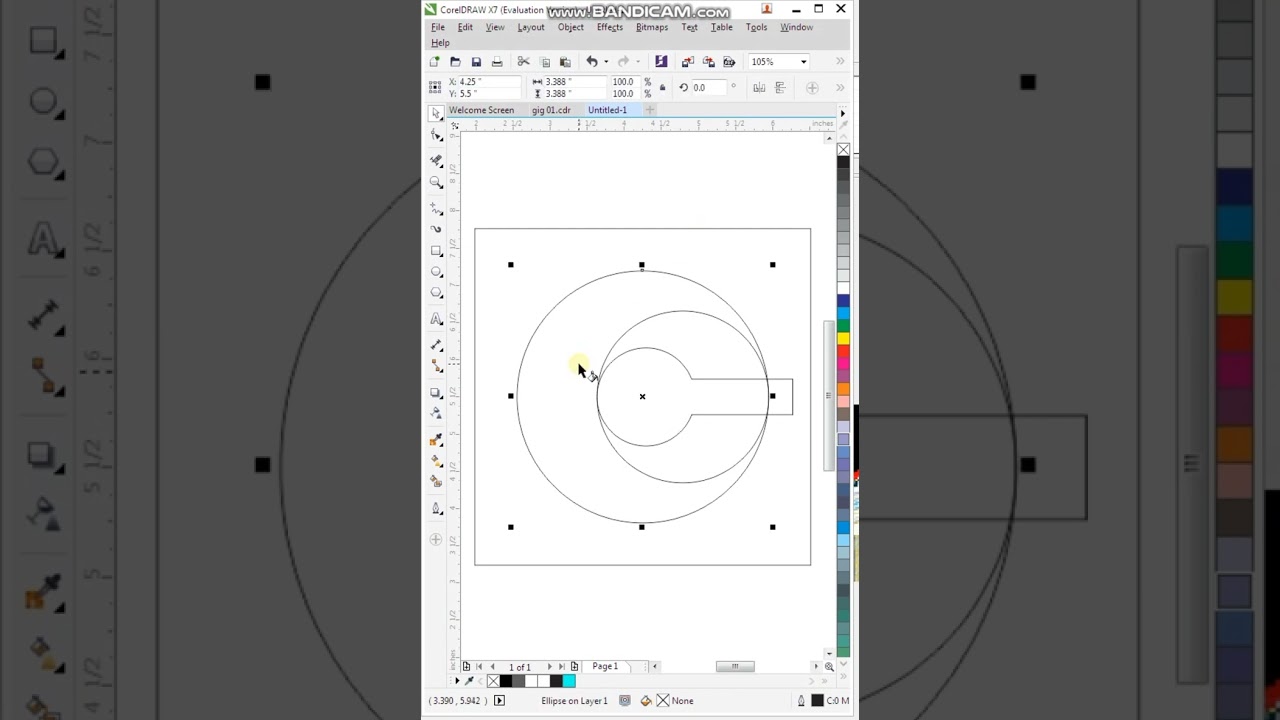Open the File menu
Viewport: 1280px width, 720px height.
(x=438, y=27)
